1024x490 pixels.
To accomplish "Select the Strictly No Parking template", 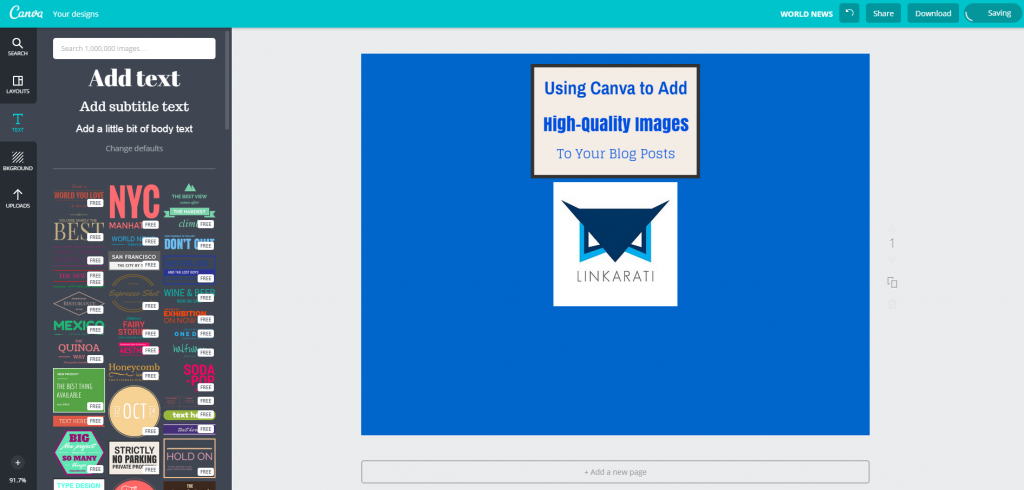I will (134, 458).
